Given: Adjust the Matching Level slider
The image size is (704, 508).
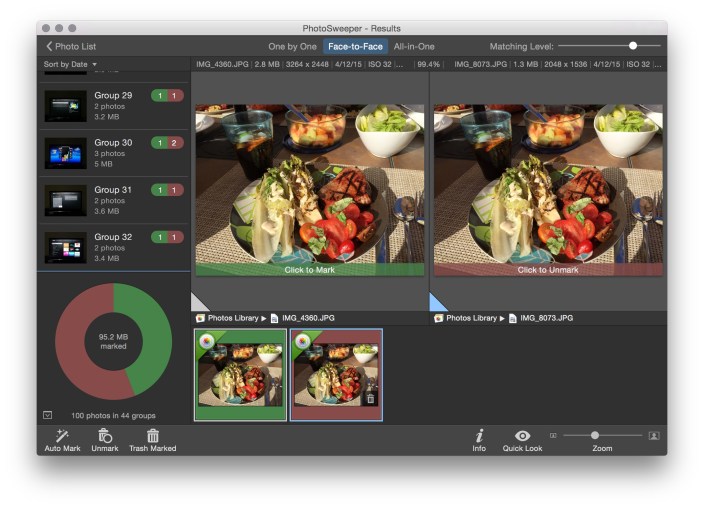Looking at the screenshot, I should tap(633, 46).
